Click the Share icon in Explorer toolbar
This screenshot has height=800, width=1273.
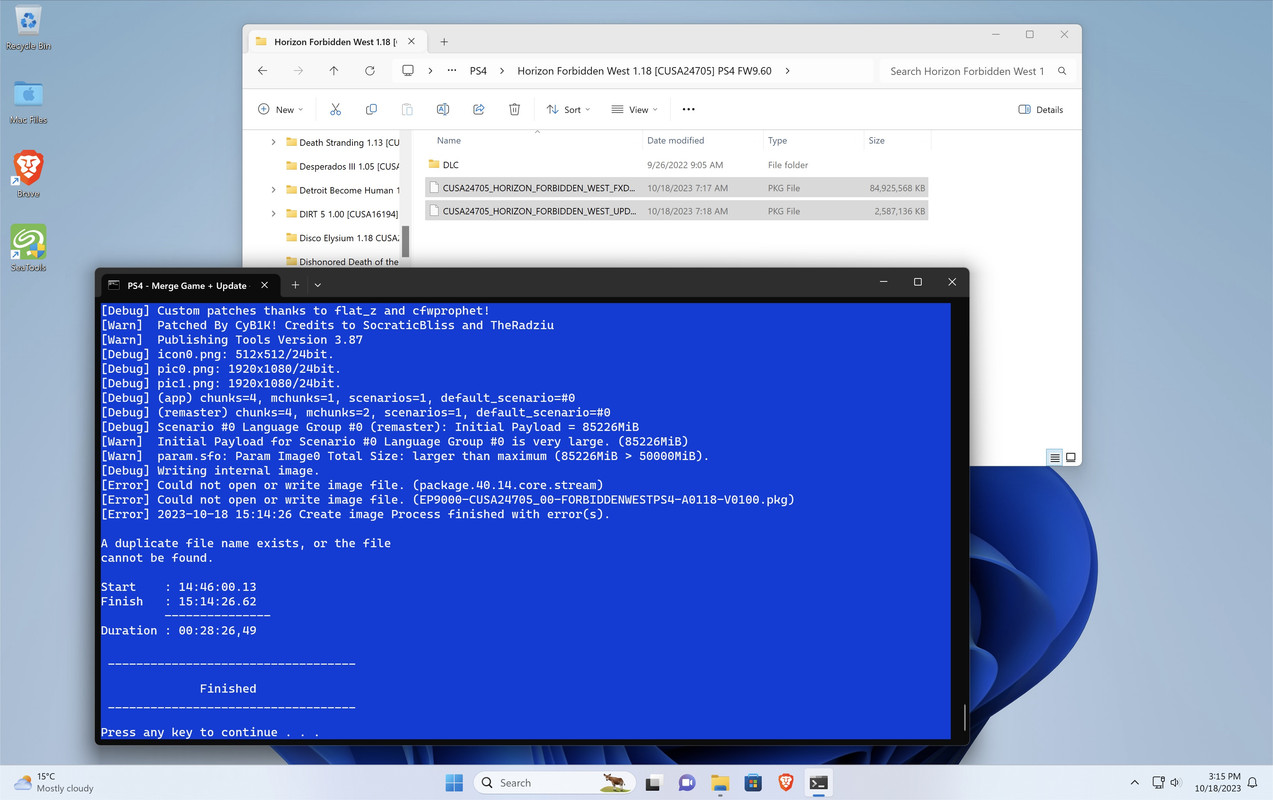coord(479,109)
